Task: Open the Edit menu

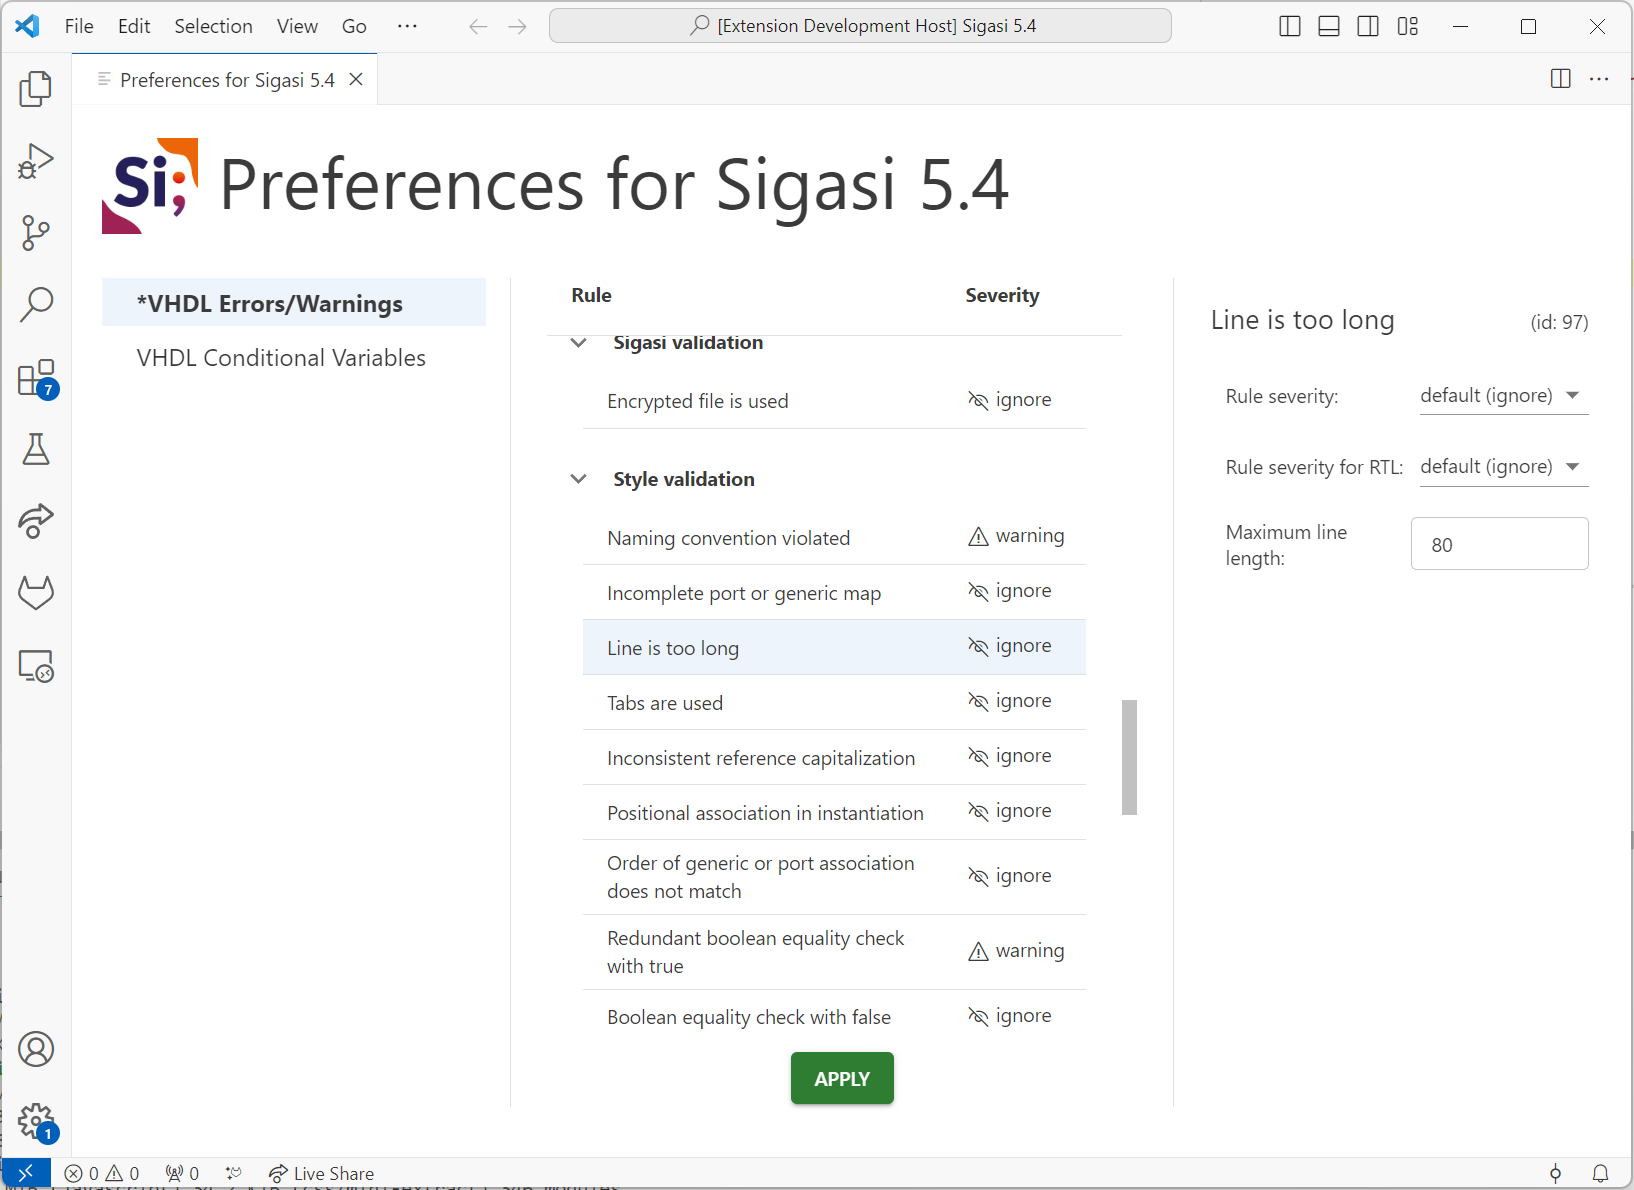Action: (134, 27)
